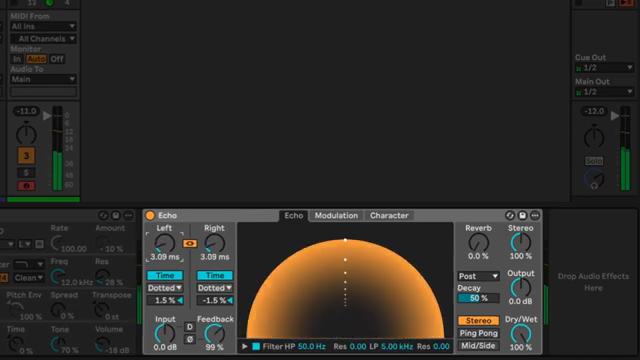Click the Dry/Wet knob
The height and width of the screenshot is (360, 640).
coord(521,334)
